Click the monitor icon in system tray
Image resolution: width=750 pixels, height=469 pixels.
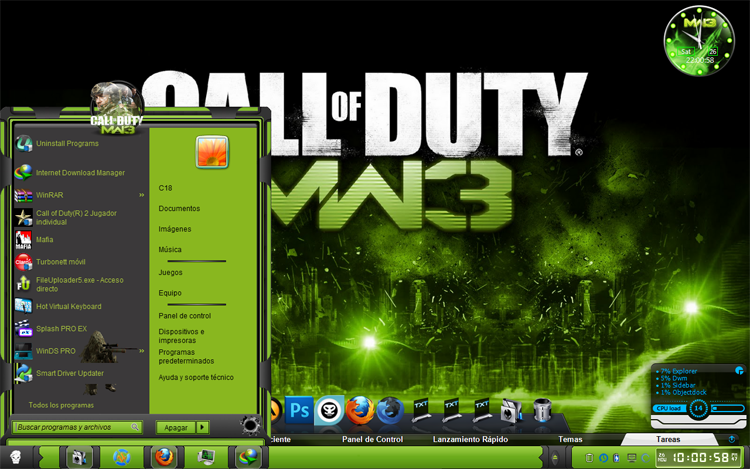point(631,458)
